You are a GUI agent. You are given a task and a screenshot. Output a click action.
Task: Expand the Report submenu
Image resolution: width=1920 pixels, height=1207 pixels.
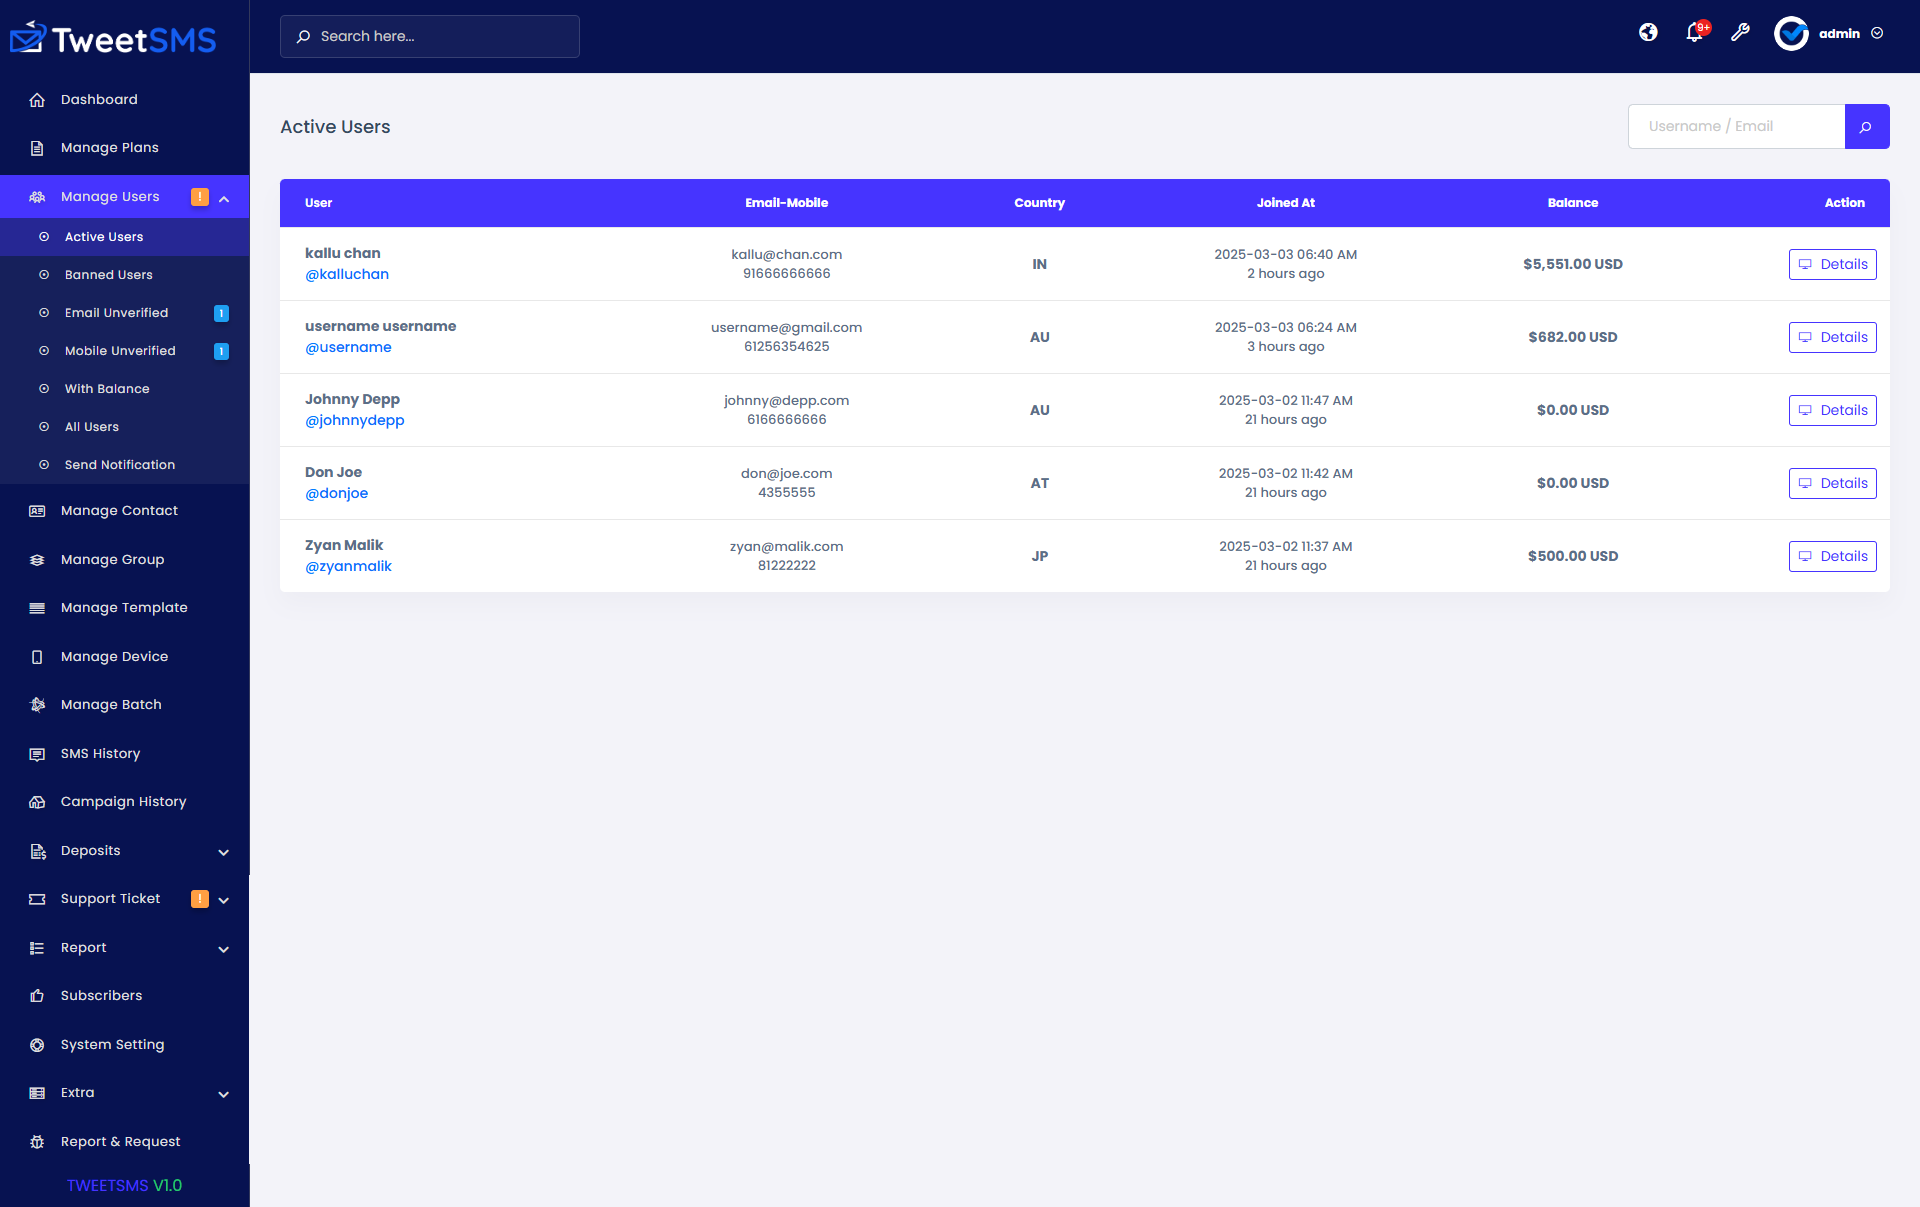coord(224,949)
